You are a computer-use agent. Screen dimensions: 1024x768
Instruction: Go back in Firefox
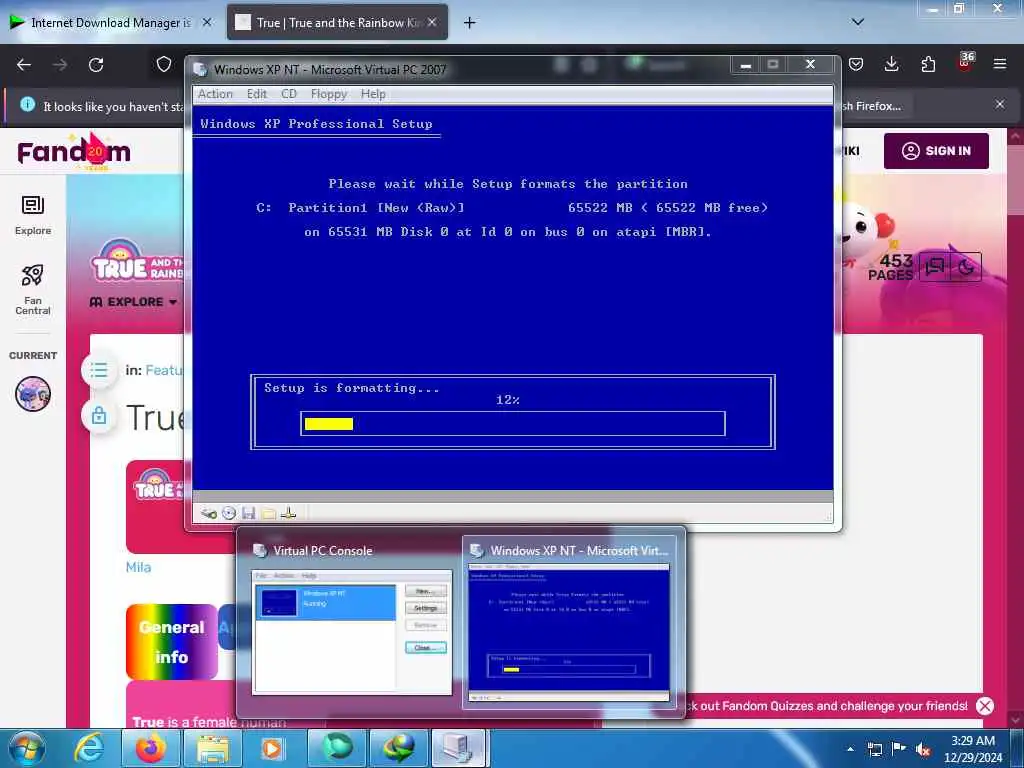(x=24, y=65)
